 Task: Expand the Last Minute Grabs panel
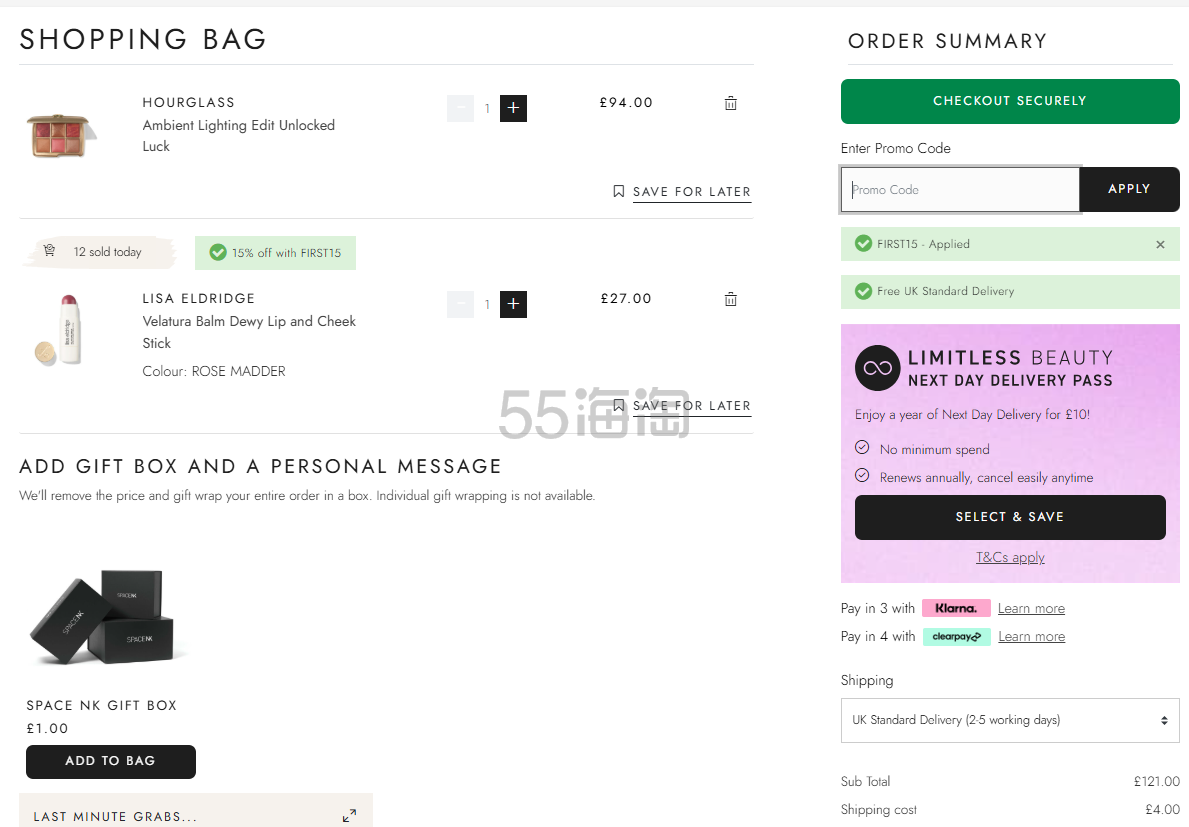point(349,816)
